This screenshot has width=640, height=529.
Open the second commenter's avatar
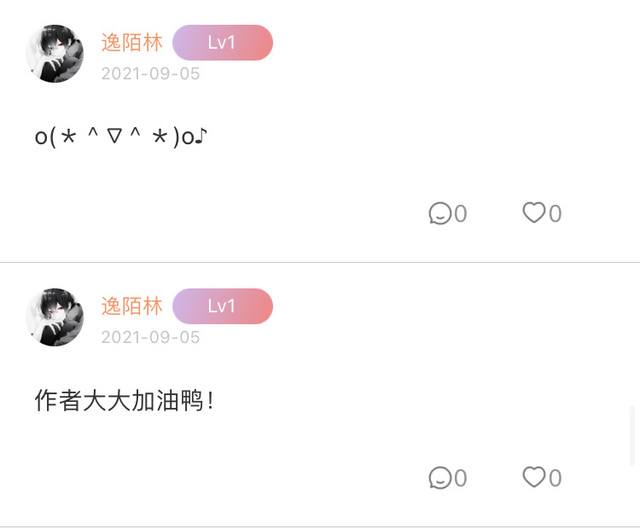point(55,317)
